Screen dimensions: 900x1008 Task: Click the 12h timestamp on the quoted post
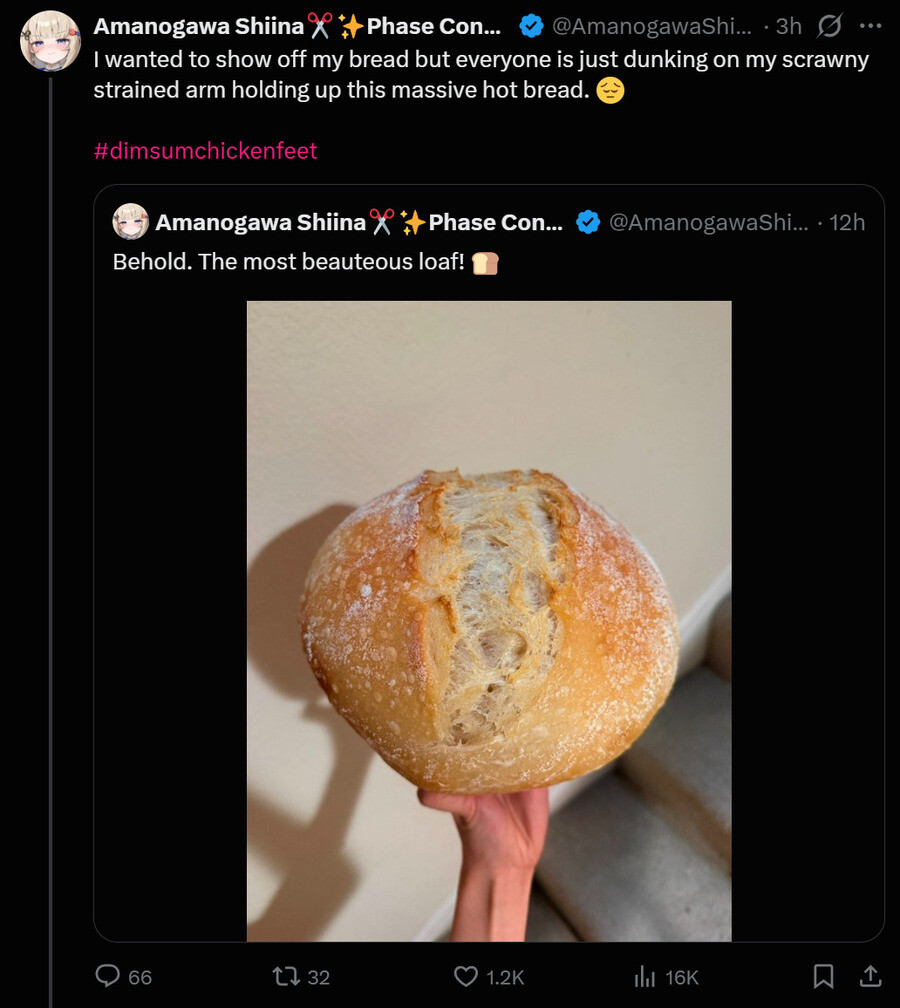tap(845, 222)
